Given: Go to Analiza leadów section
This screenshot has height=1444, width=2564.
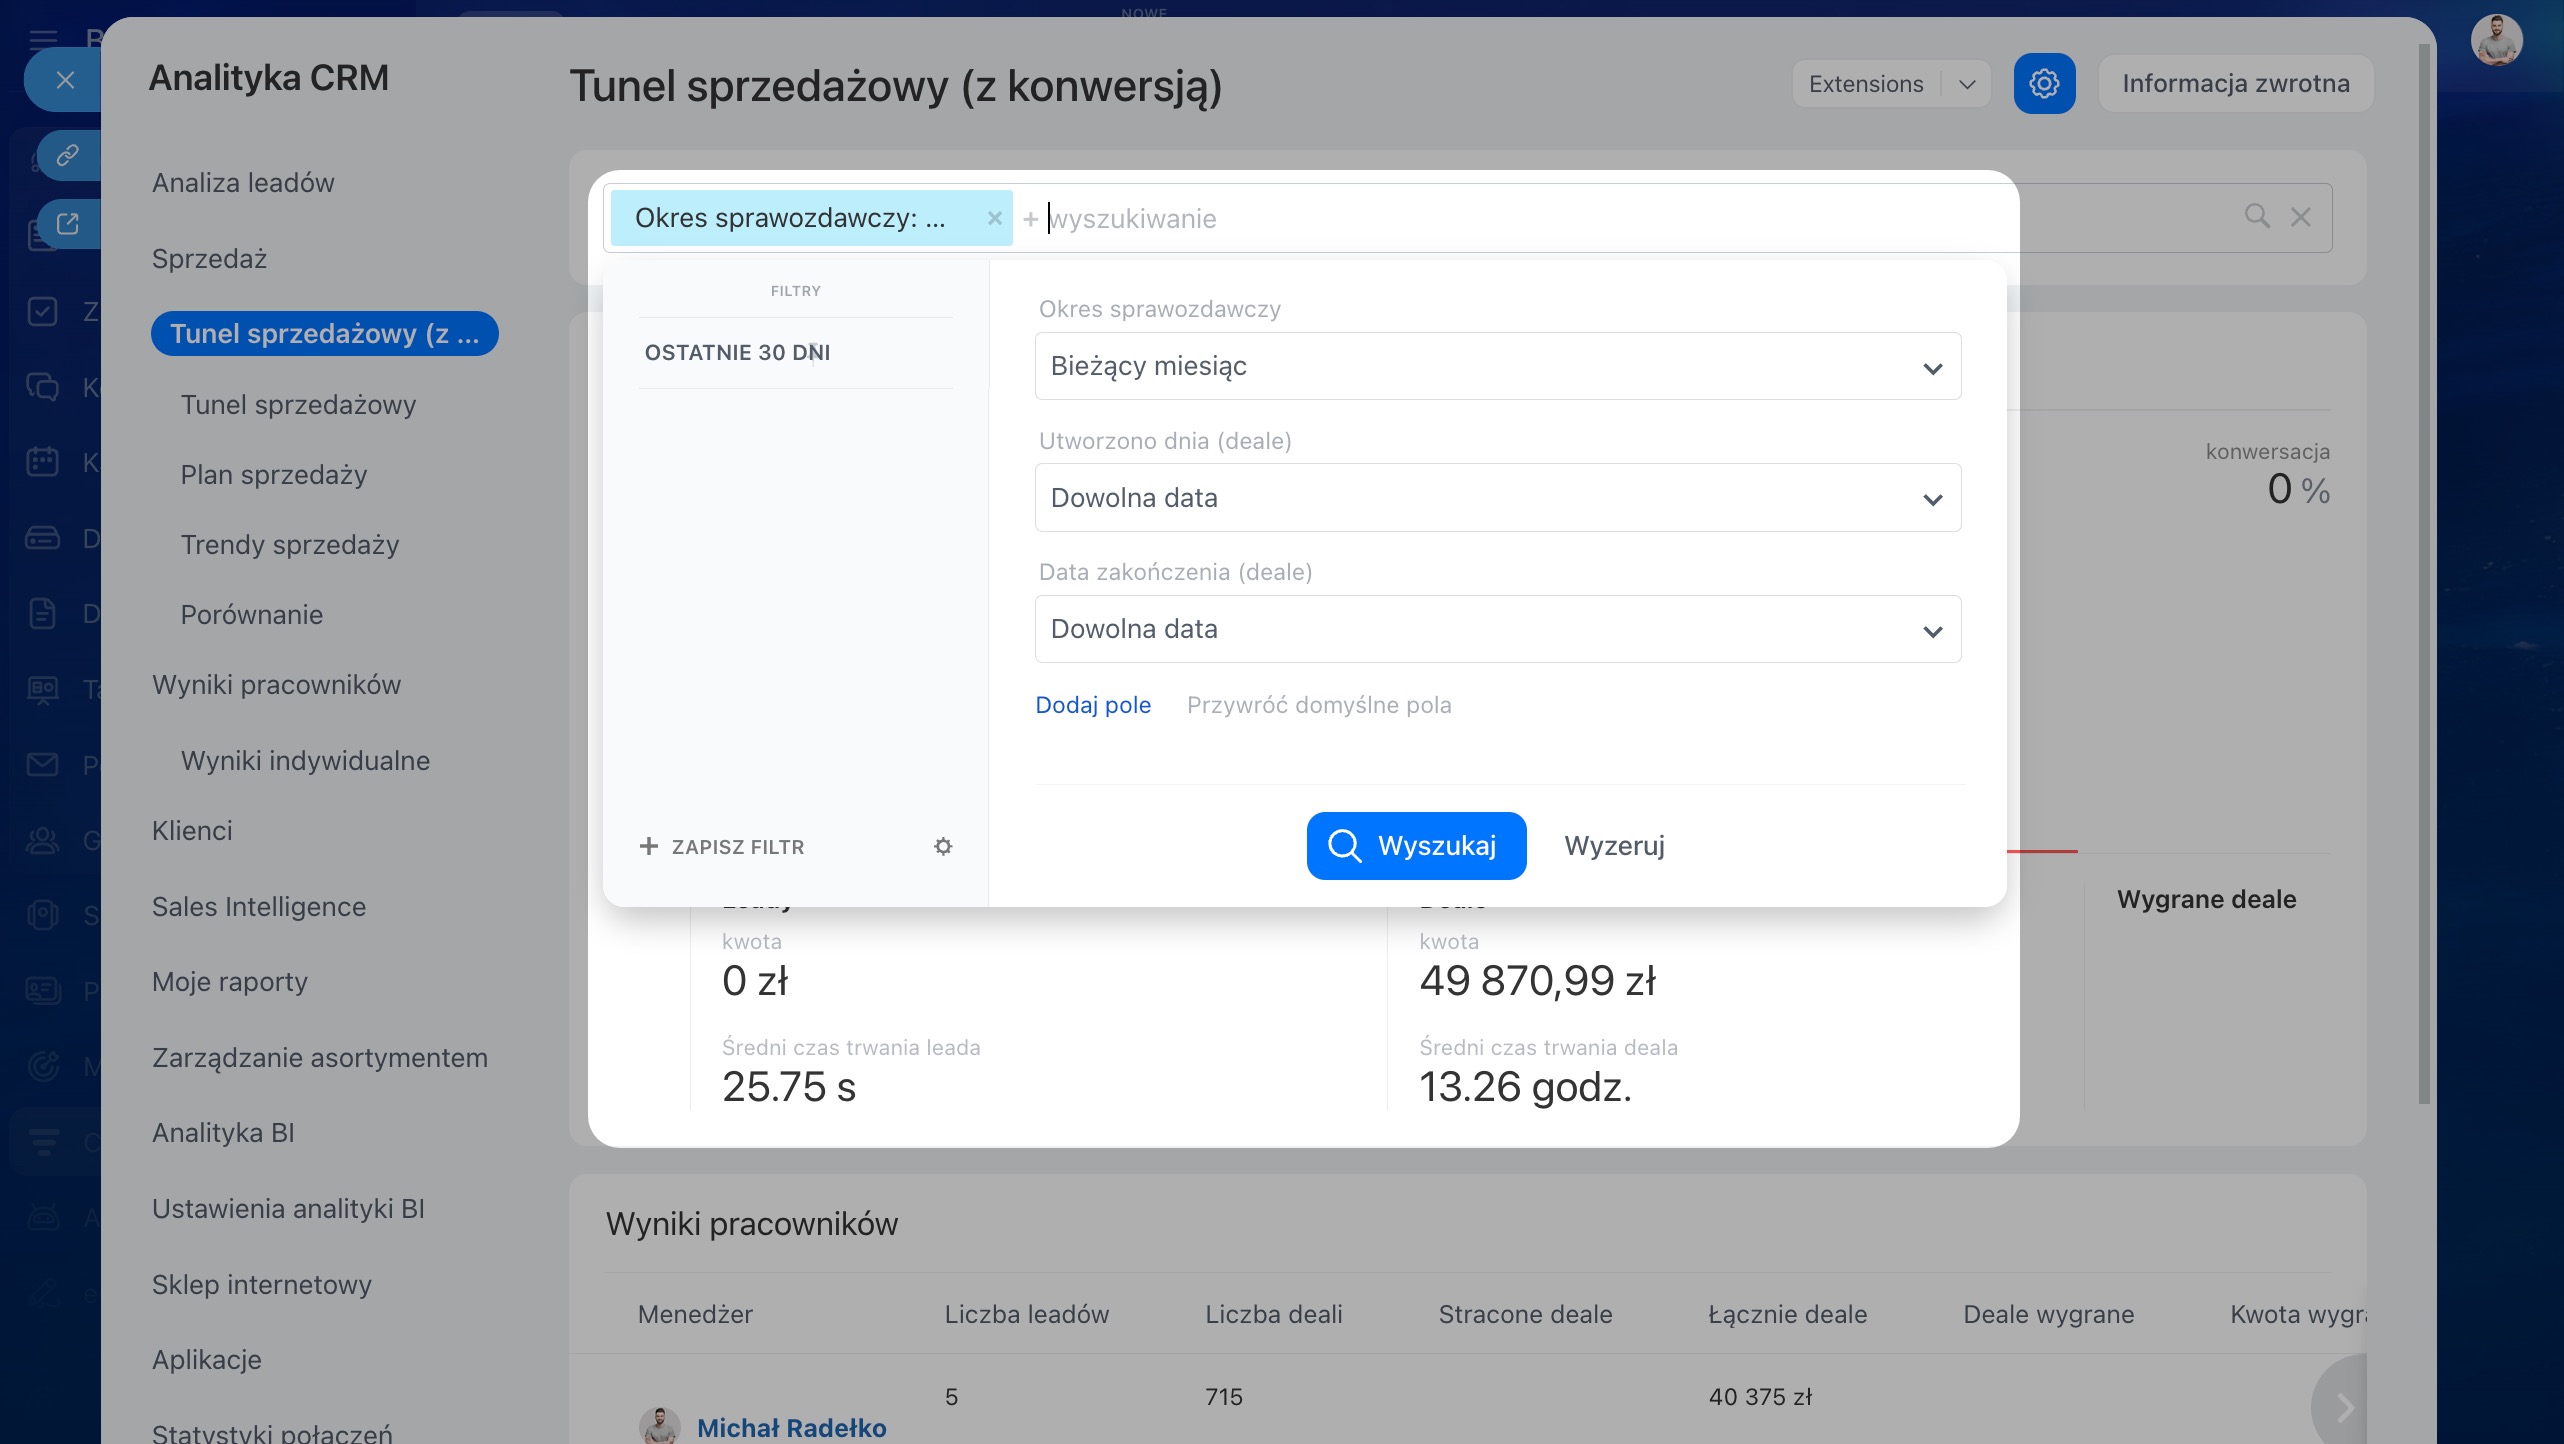Looking at the screenshot, I should [x=243, y=183].
